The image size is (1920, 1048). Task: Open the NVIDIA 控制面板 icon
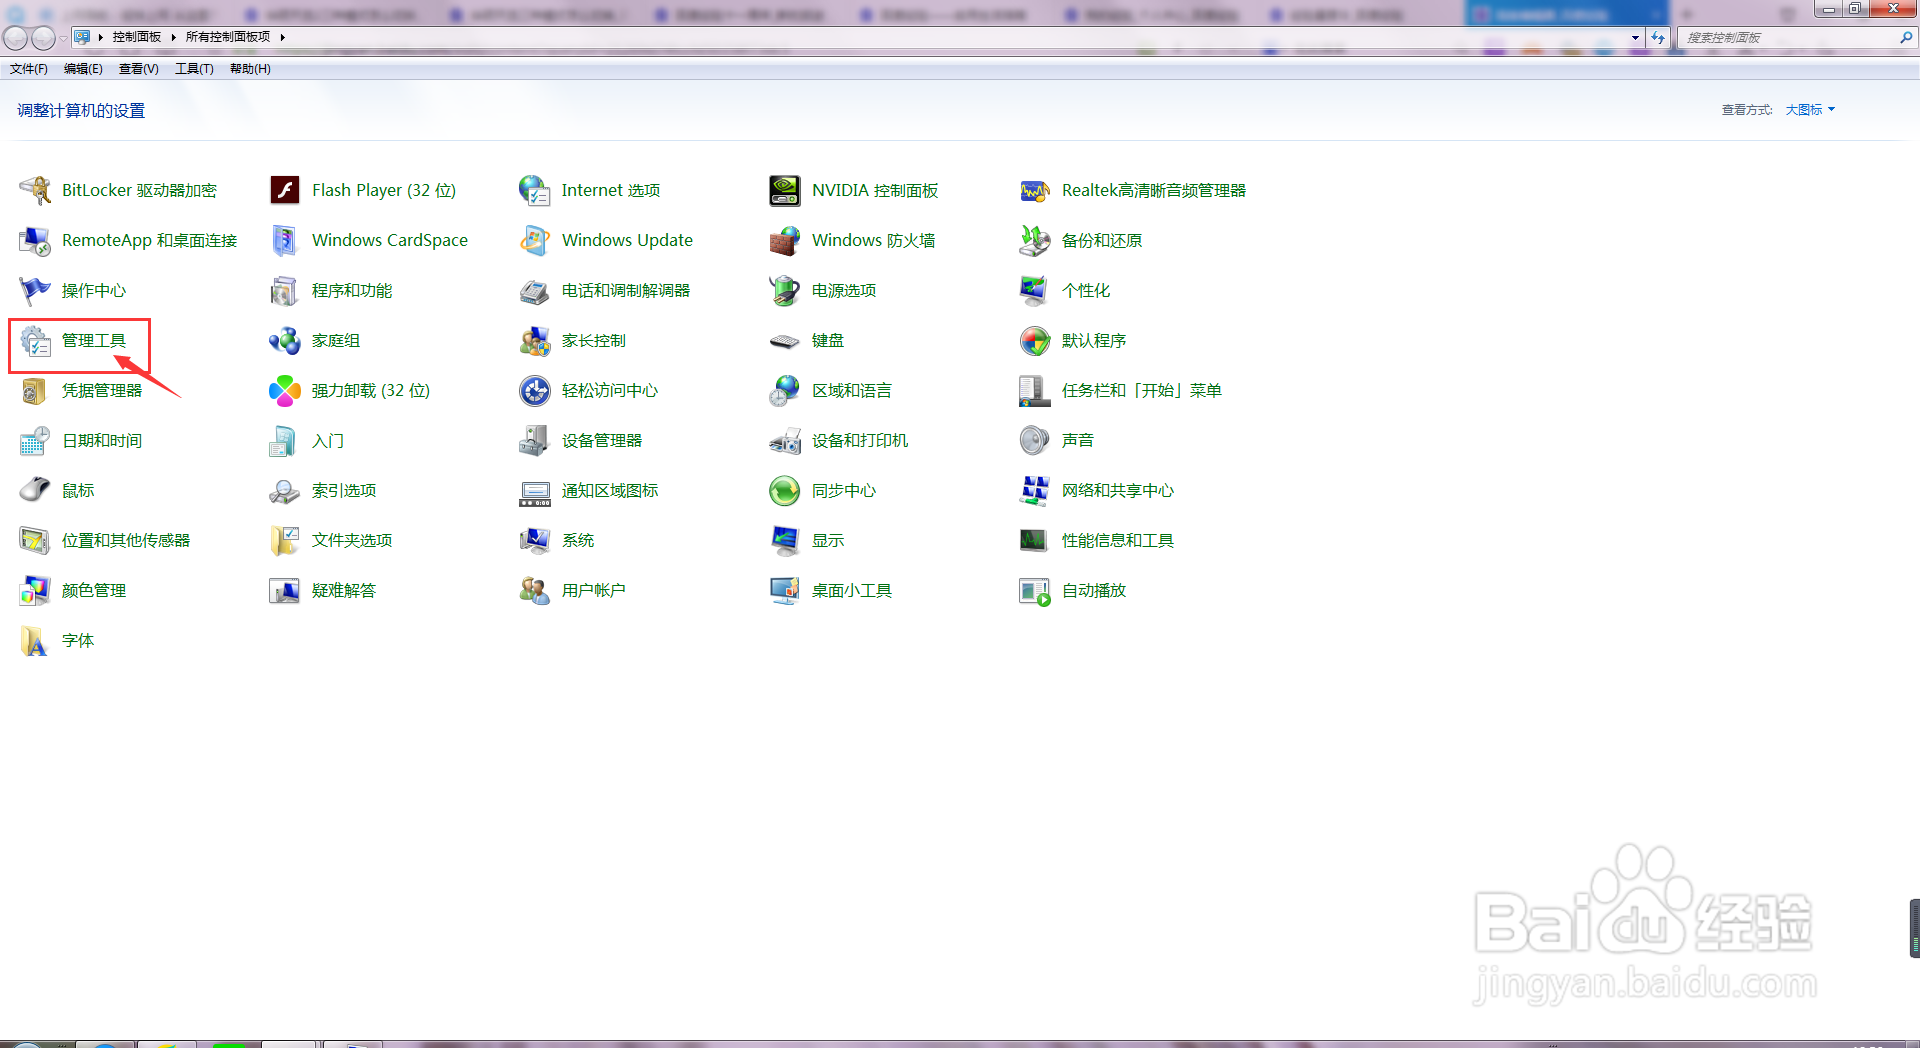pos(785,190)
